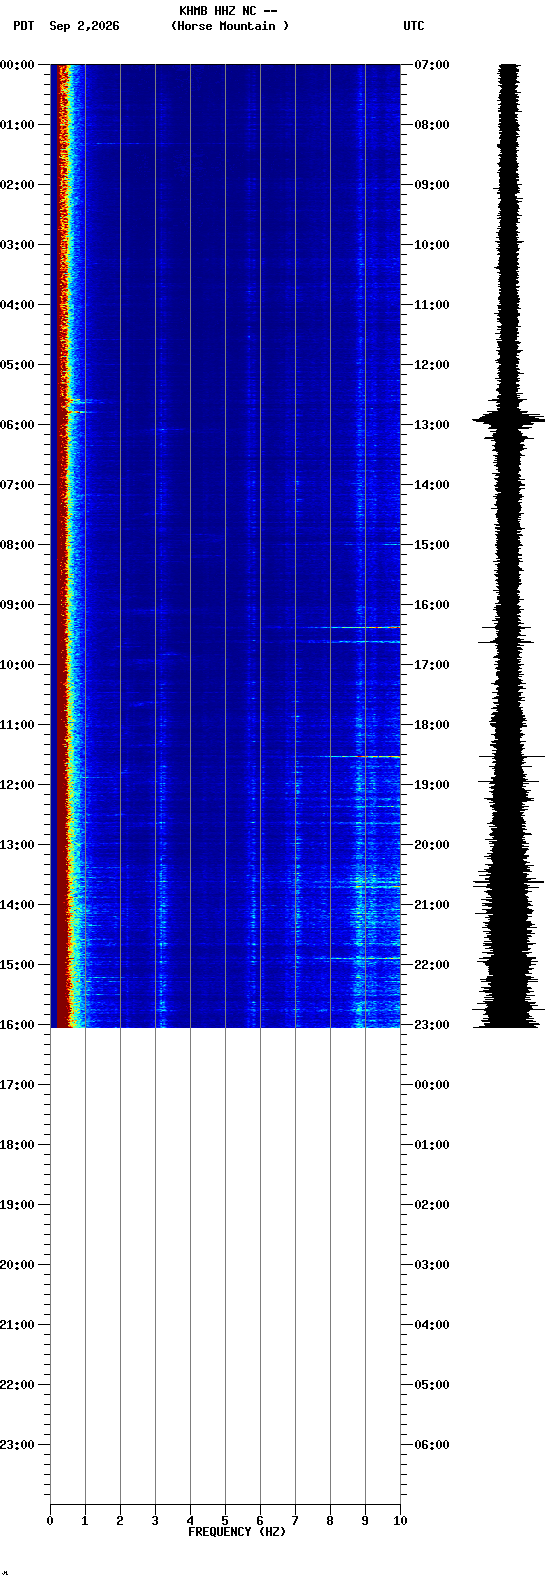Click the 'Sep 2,2026' date label
552x1584 pixels.
(x=84, y=26)
